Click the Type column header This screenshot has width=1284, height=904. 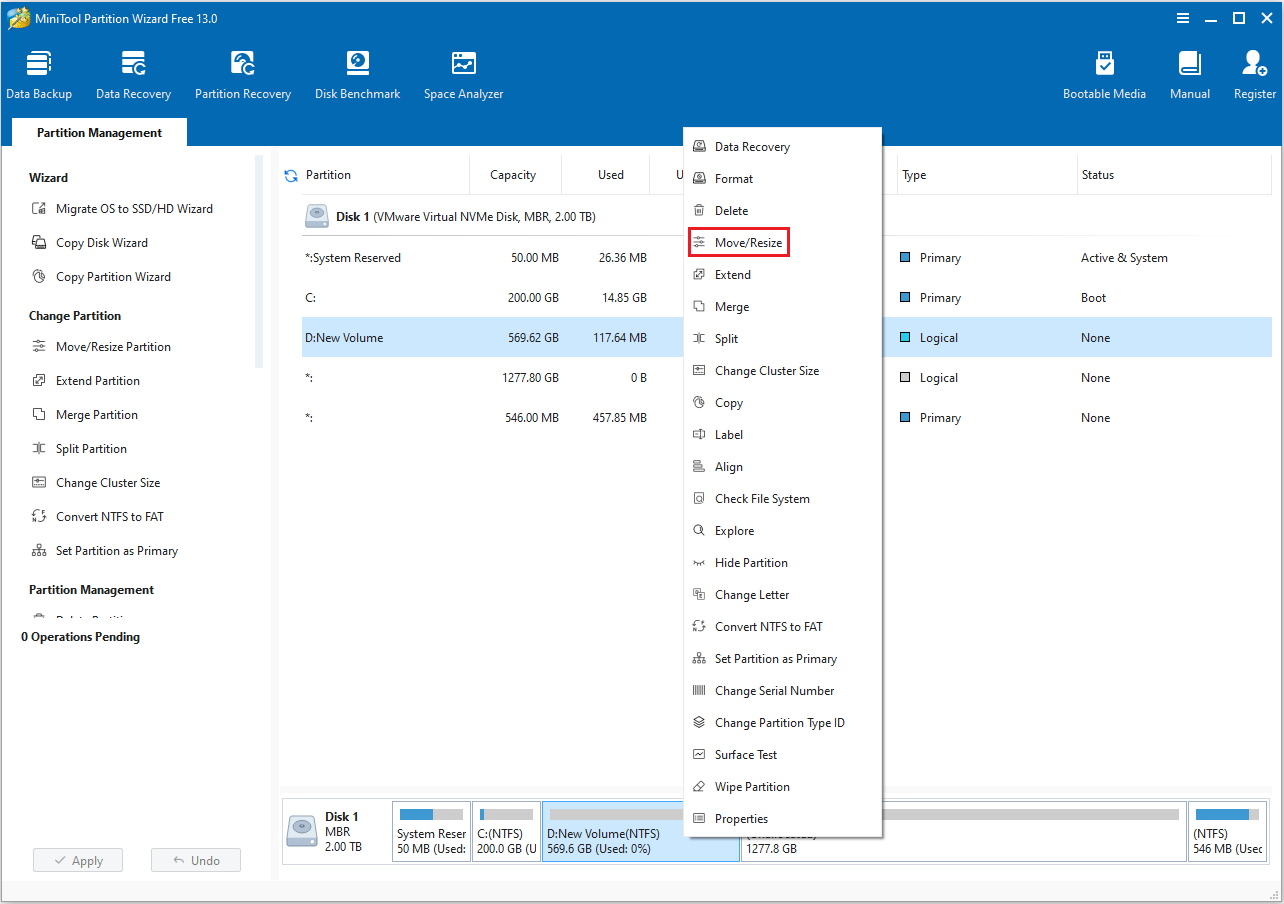tap(986, 175)
